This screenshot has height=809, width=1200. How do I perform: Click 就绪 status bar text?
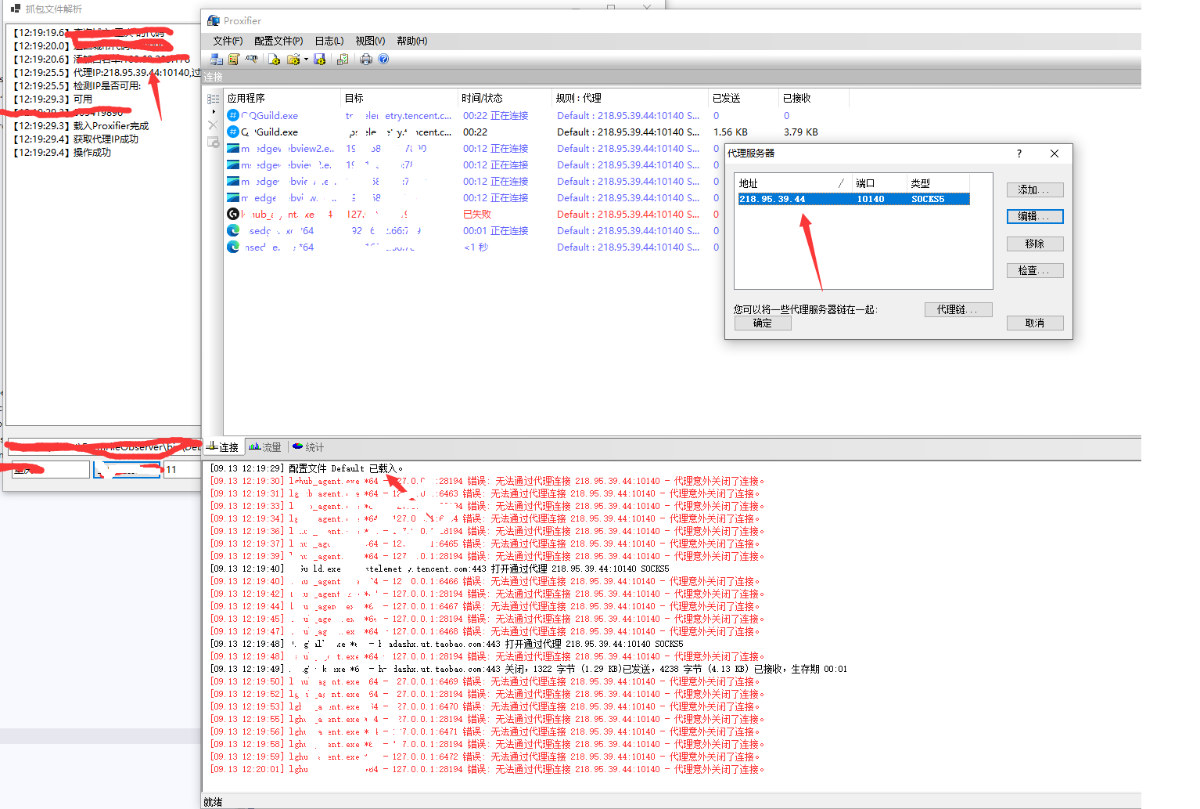coord(212,802)
